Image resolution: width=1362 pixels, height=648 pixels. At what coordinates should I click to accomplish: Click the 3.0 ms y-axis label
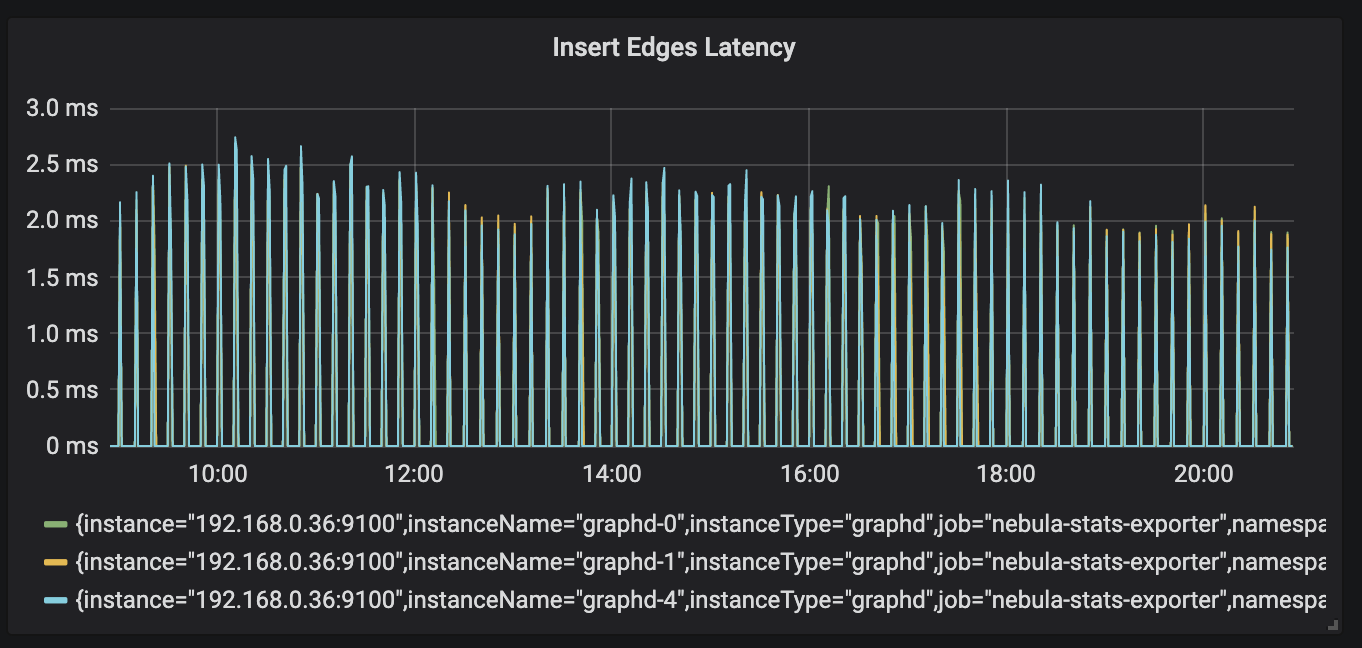point(60,108)
